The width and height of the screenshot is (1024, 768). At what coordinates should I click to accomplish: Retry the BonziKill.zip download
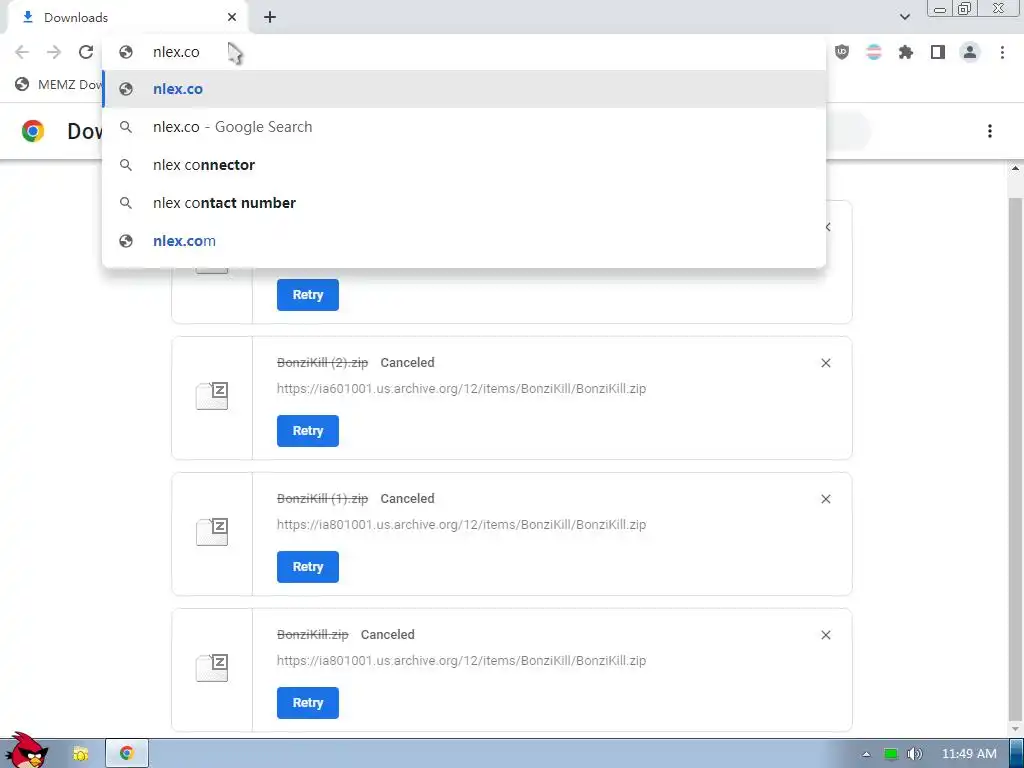308,703
